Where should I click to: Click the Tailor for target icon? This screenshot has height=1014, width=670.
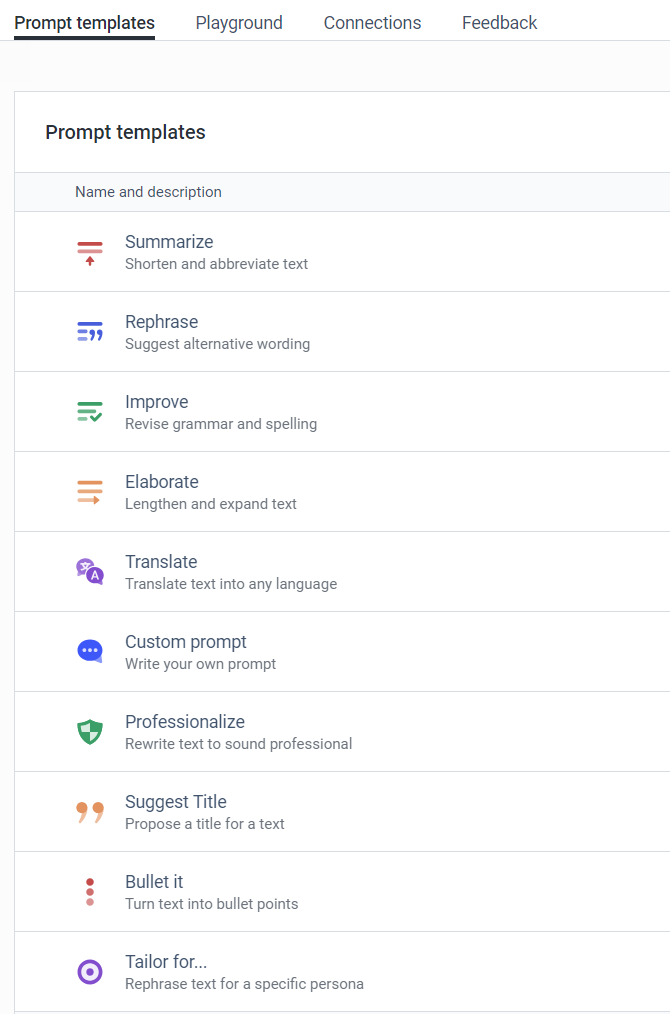pos(90,971)
